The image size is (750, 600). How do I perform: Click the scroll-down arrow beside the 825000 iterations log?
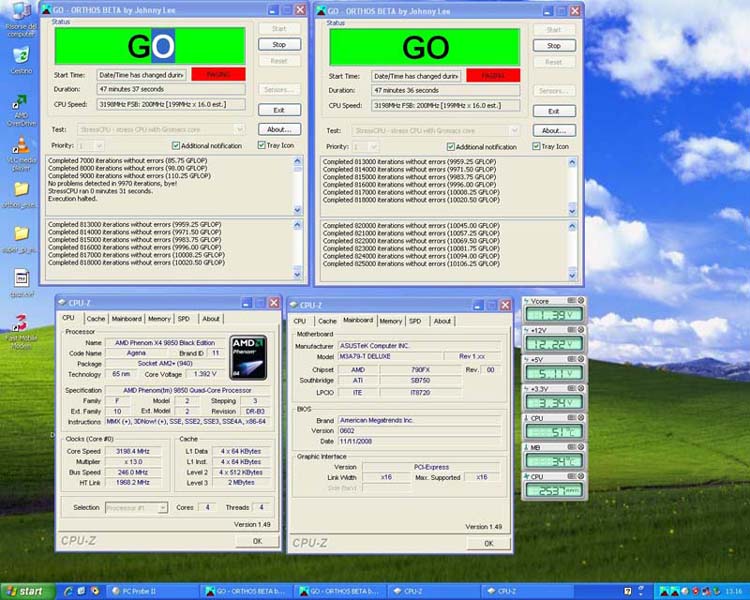coord(573,275)
